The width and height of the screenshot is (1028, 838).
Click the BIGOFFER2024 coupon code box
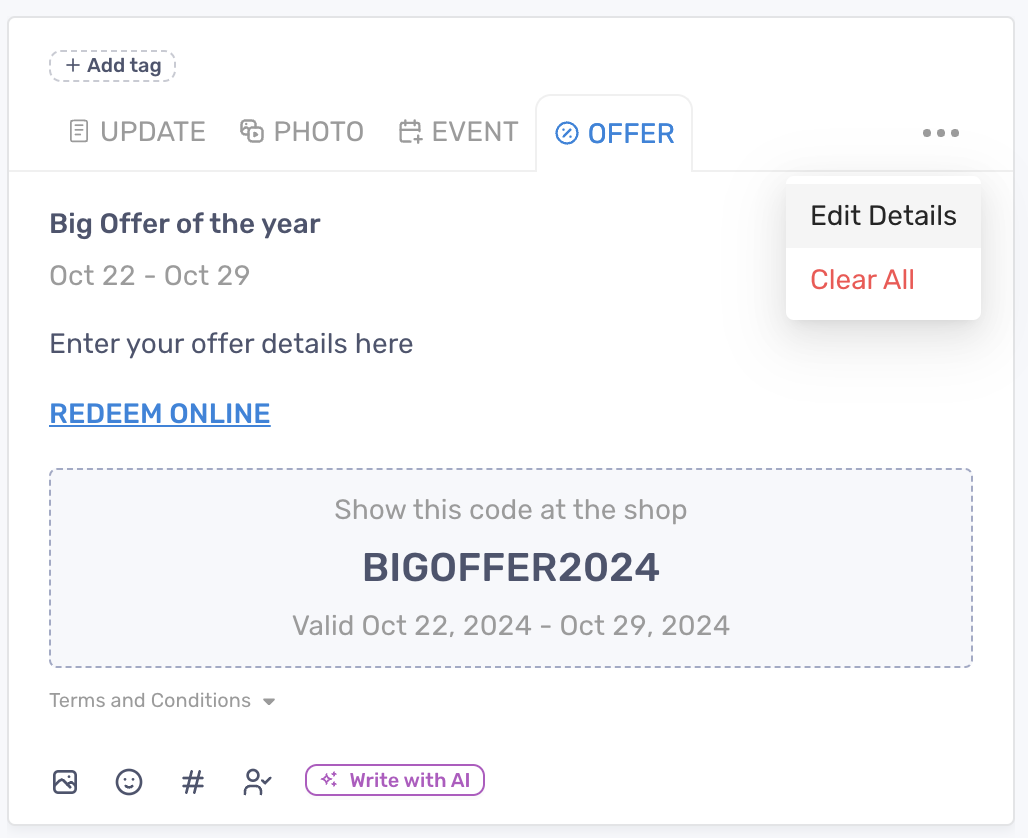[x=511, y=568]
